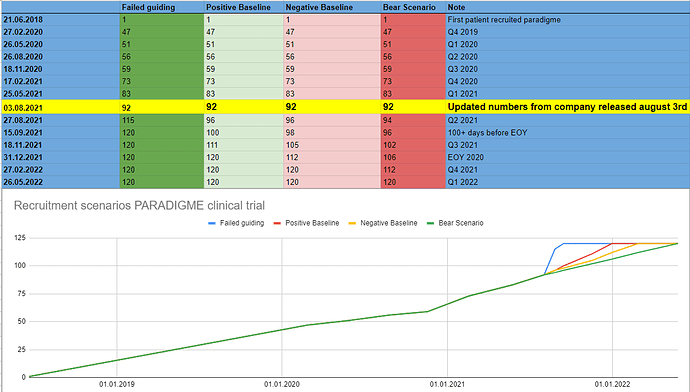The width and height of the screenshot is (690, 392).
Task: Select the Failed guiding column header
Action: 161,7
